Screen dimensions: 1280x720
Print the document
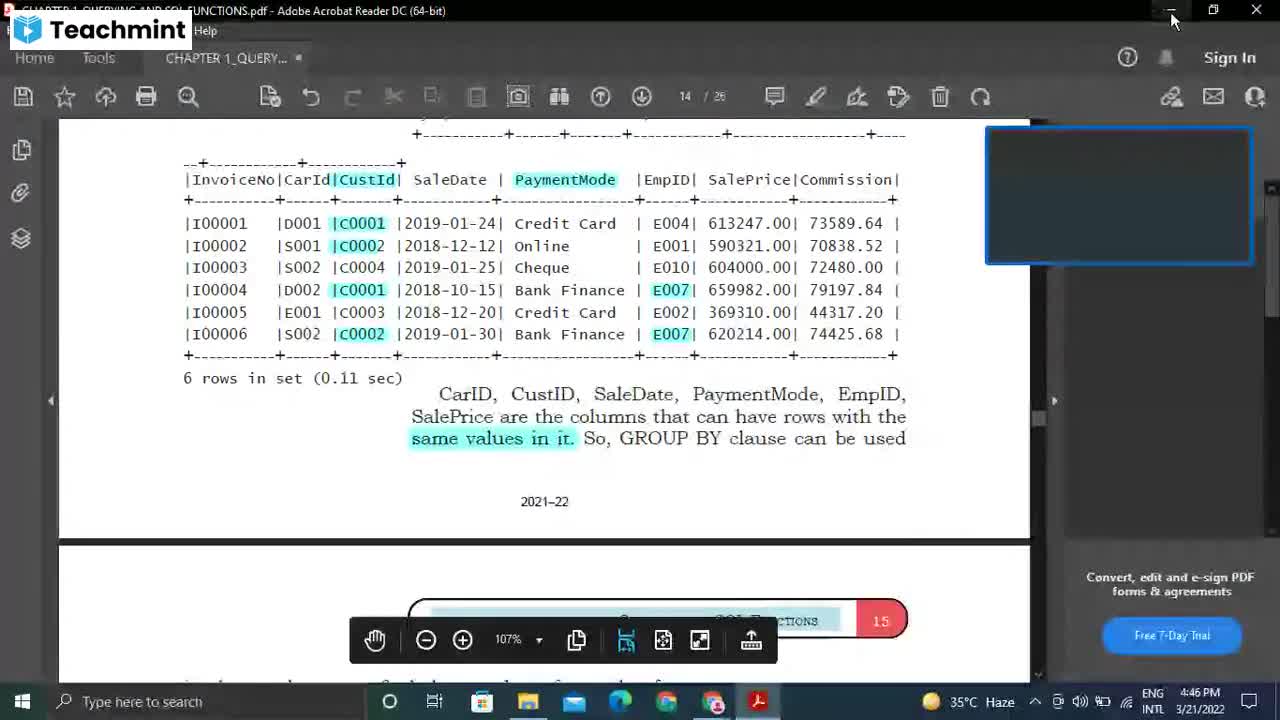[x=146, y=97]
